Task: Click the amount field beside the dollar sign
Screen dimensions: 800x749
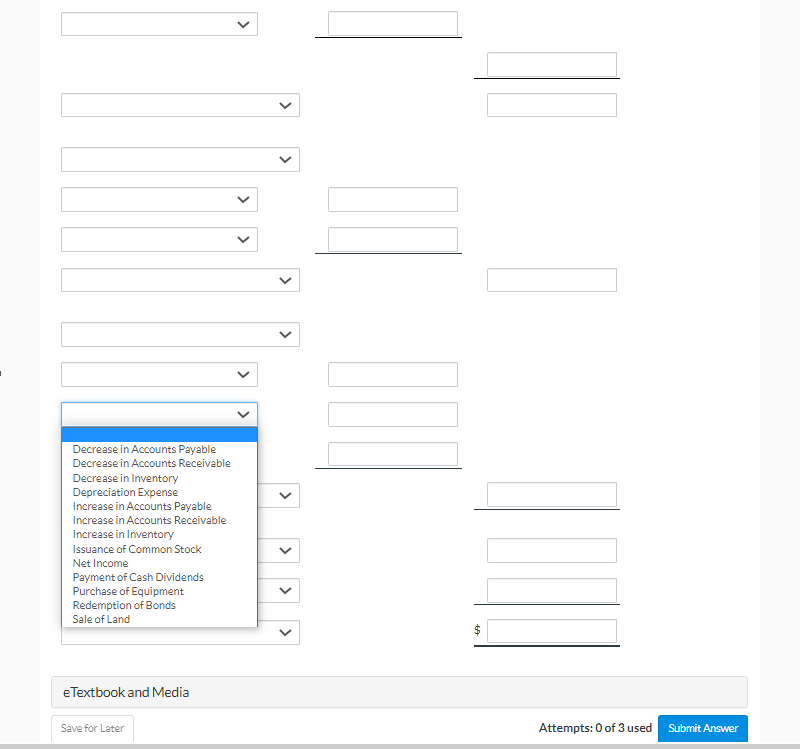Action: (x=552, y=631)
